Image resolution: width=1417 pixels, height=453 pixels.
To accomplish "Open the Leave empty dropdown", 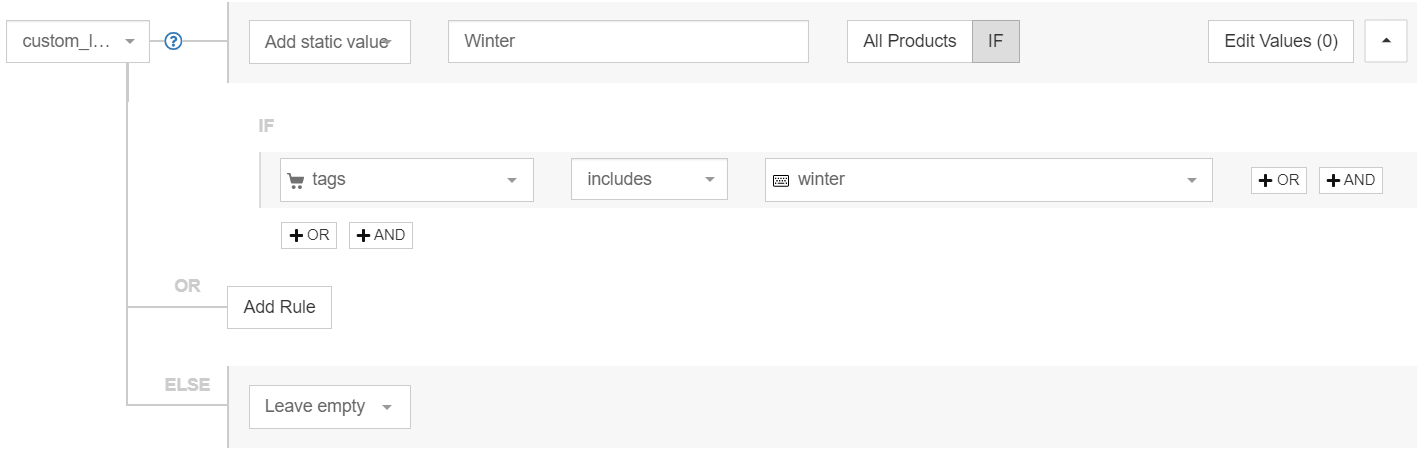I will click(x=329, y=407).
